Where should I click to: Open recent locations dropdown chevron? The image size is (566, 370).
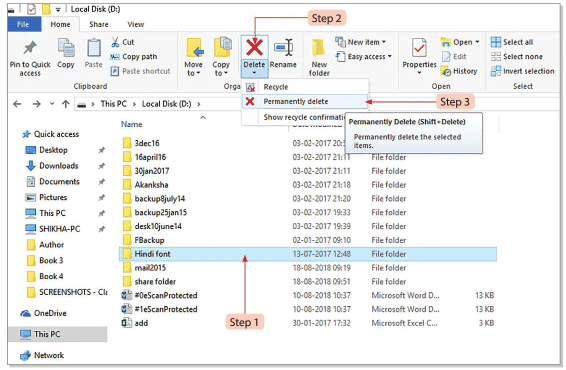(52, 104)
